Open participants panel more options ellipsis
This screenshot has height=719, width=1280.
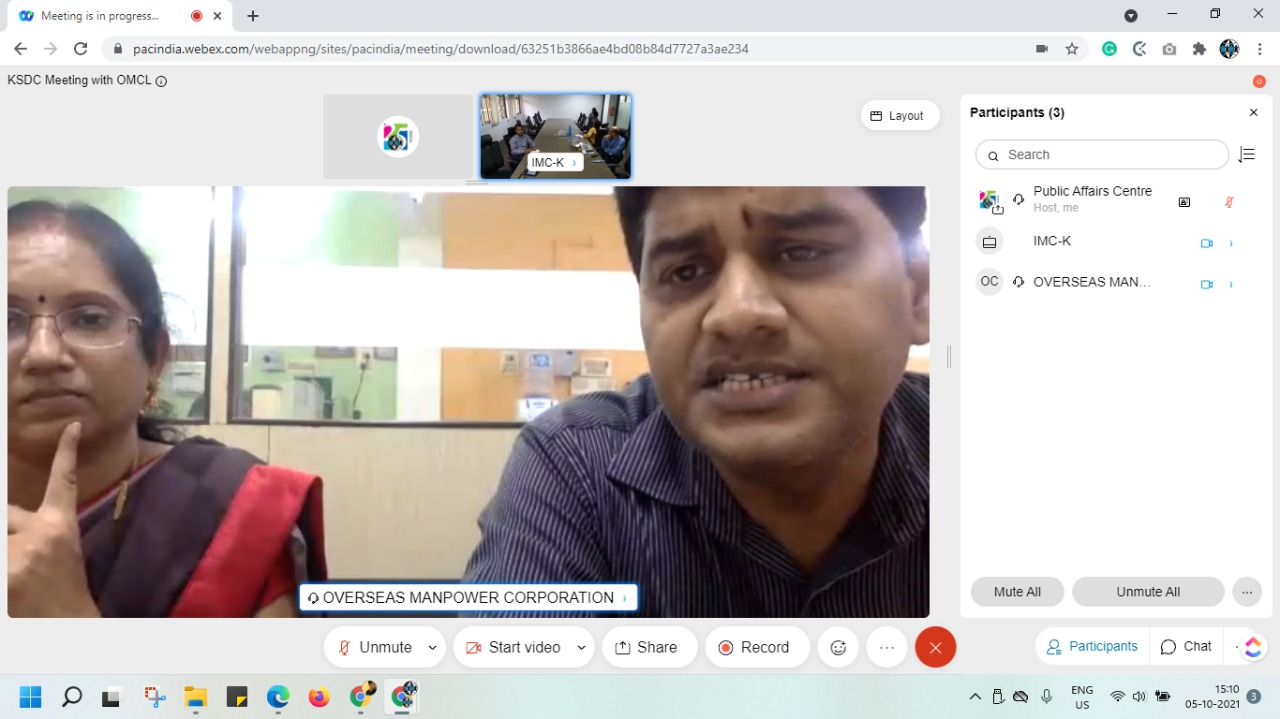1247,592
